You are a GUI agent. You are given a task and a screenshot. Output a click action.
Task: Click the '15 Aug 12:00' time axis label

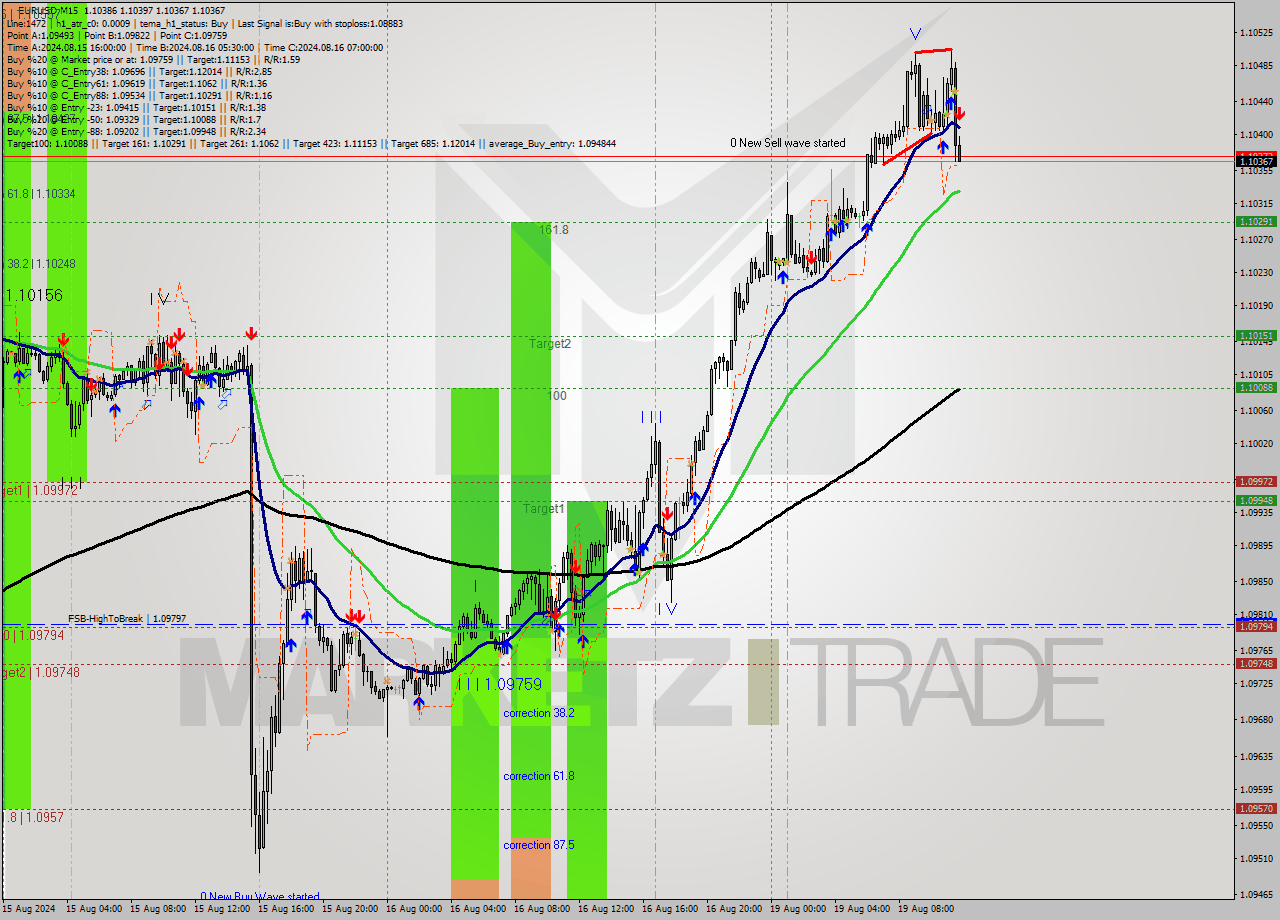(x=222, y=909)
